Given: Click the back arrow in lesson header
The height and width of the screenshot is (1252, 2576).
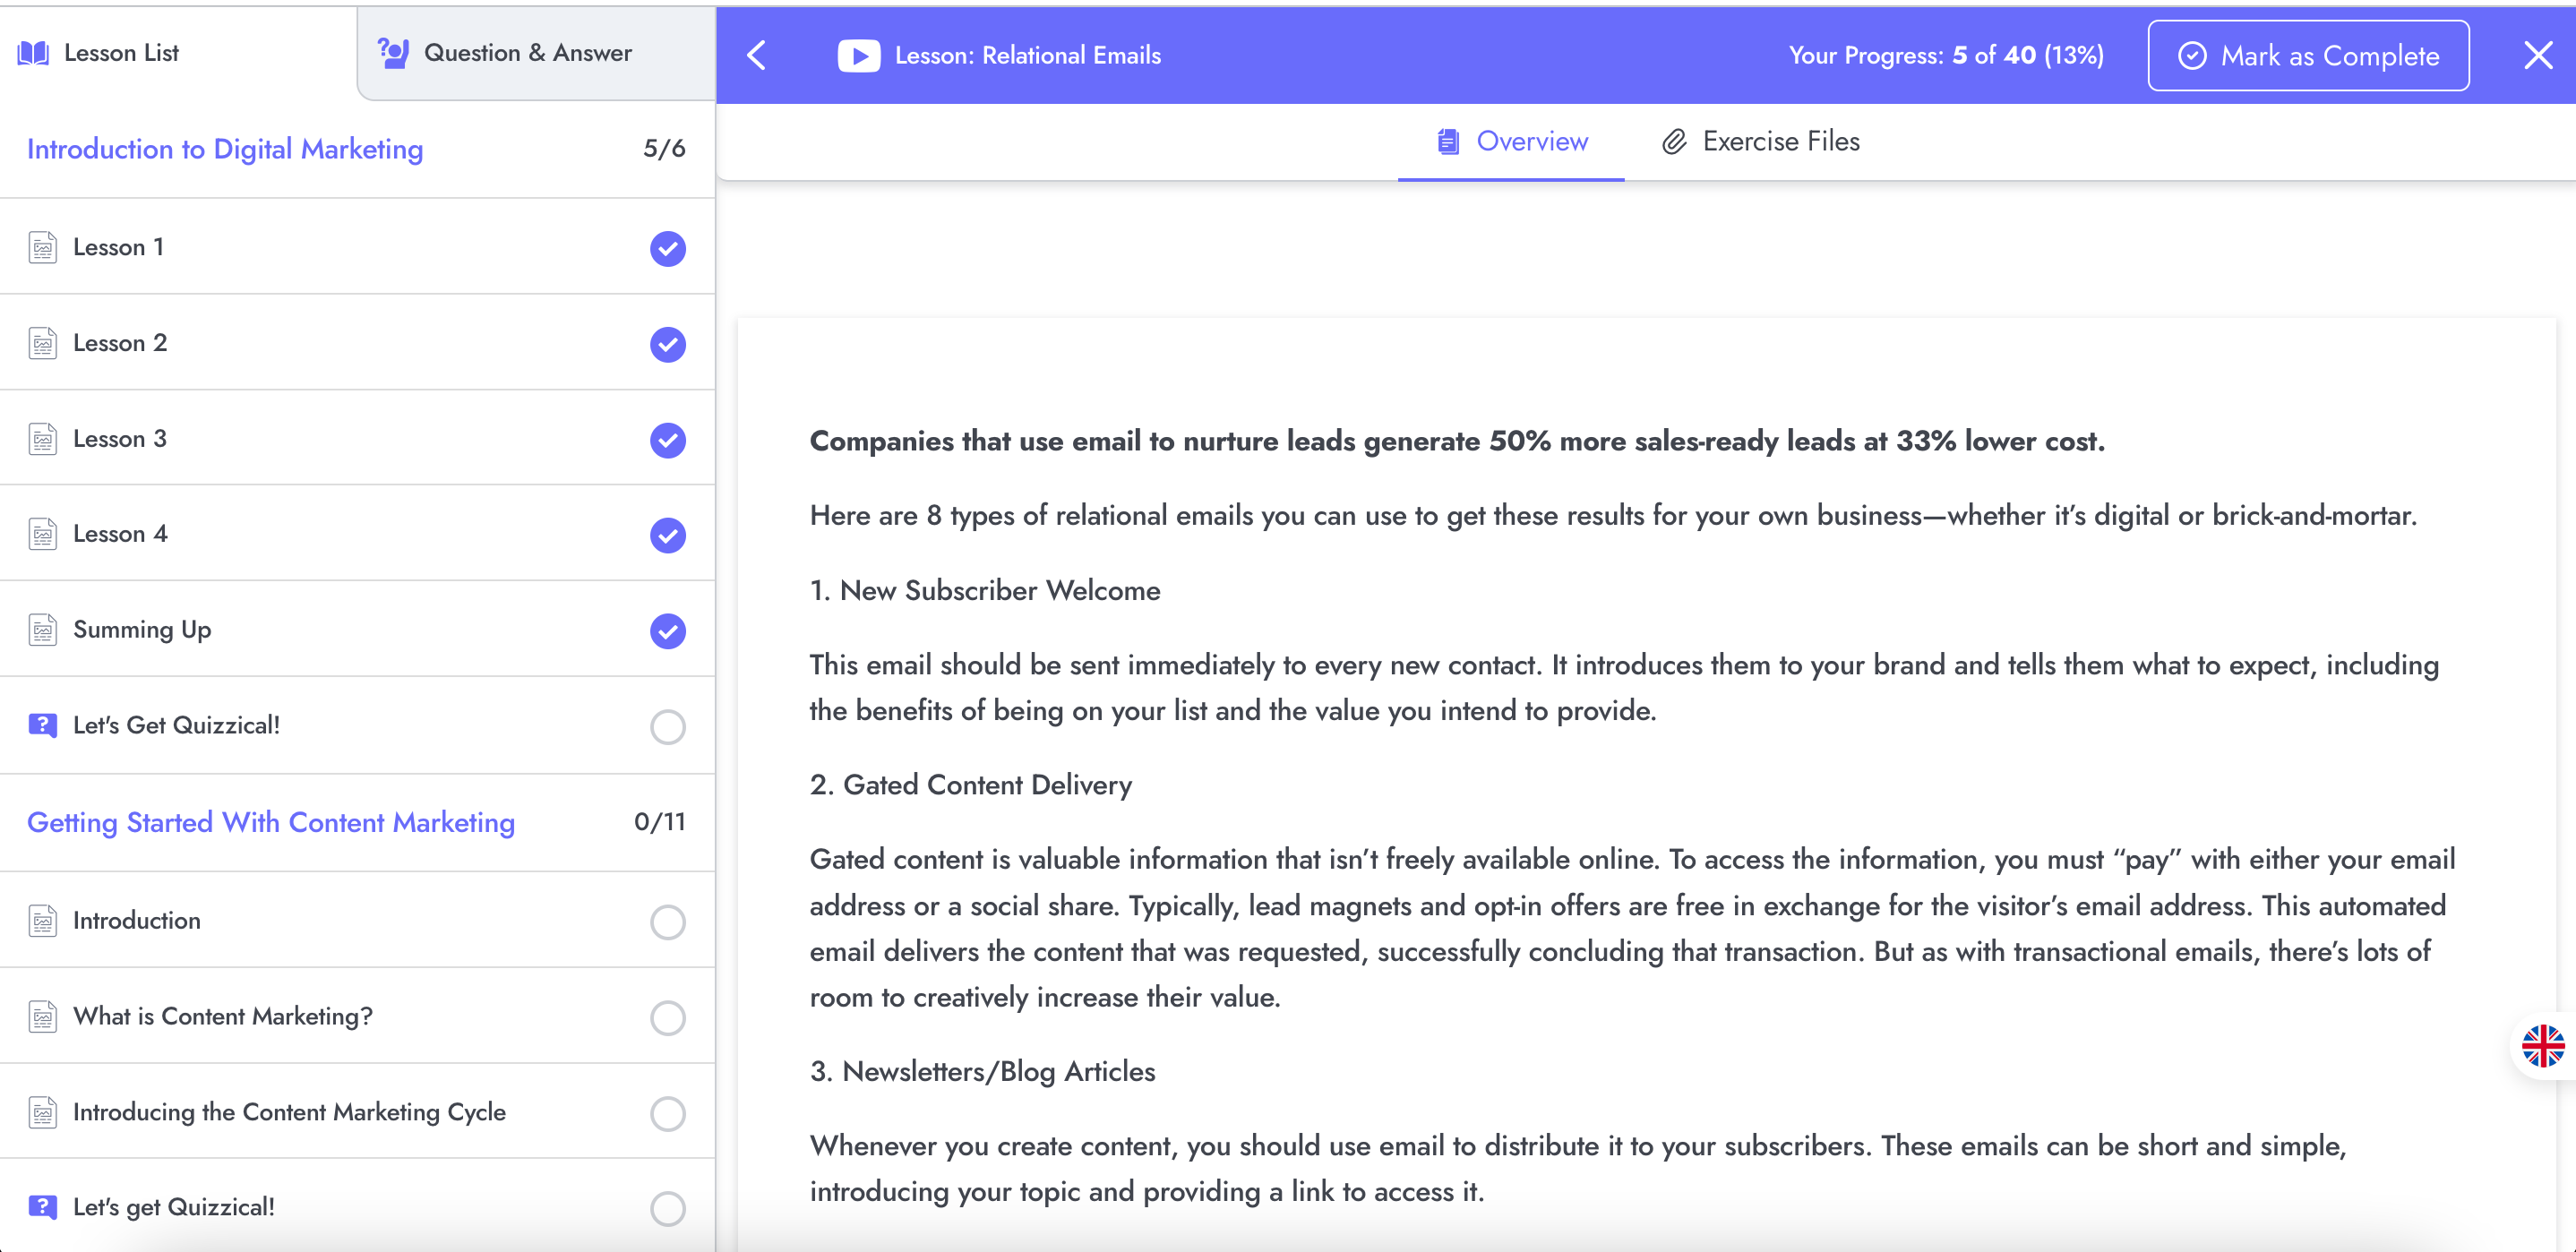Looking at the screenshot, I should click(757, 55).
